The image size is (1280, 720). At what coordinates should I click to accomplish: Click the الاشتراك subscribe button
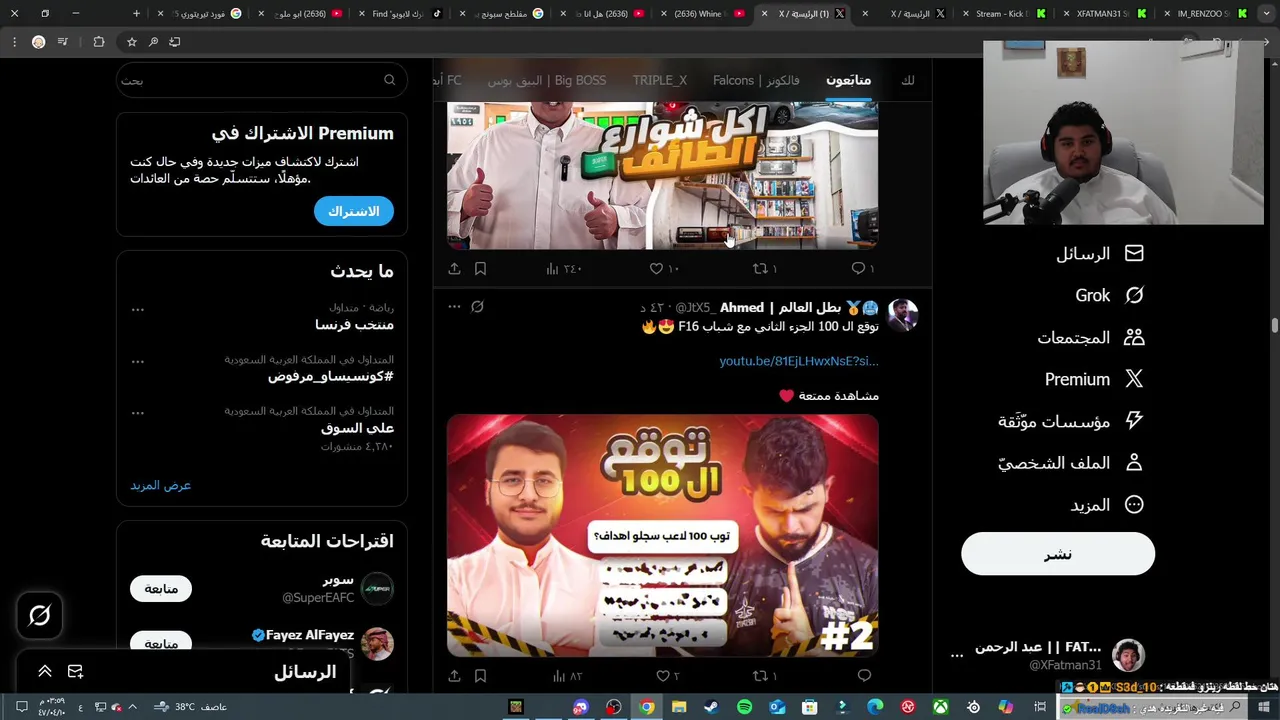coord(354,211)
